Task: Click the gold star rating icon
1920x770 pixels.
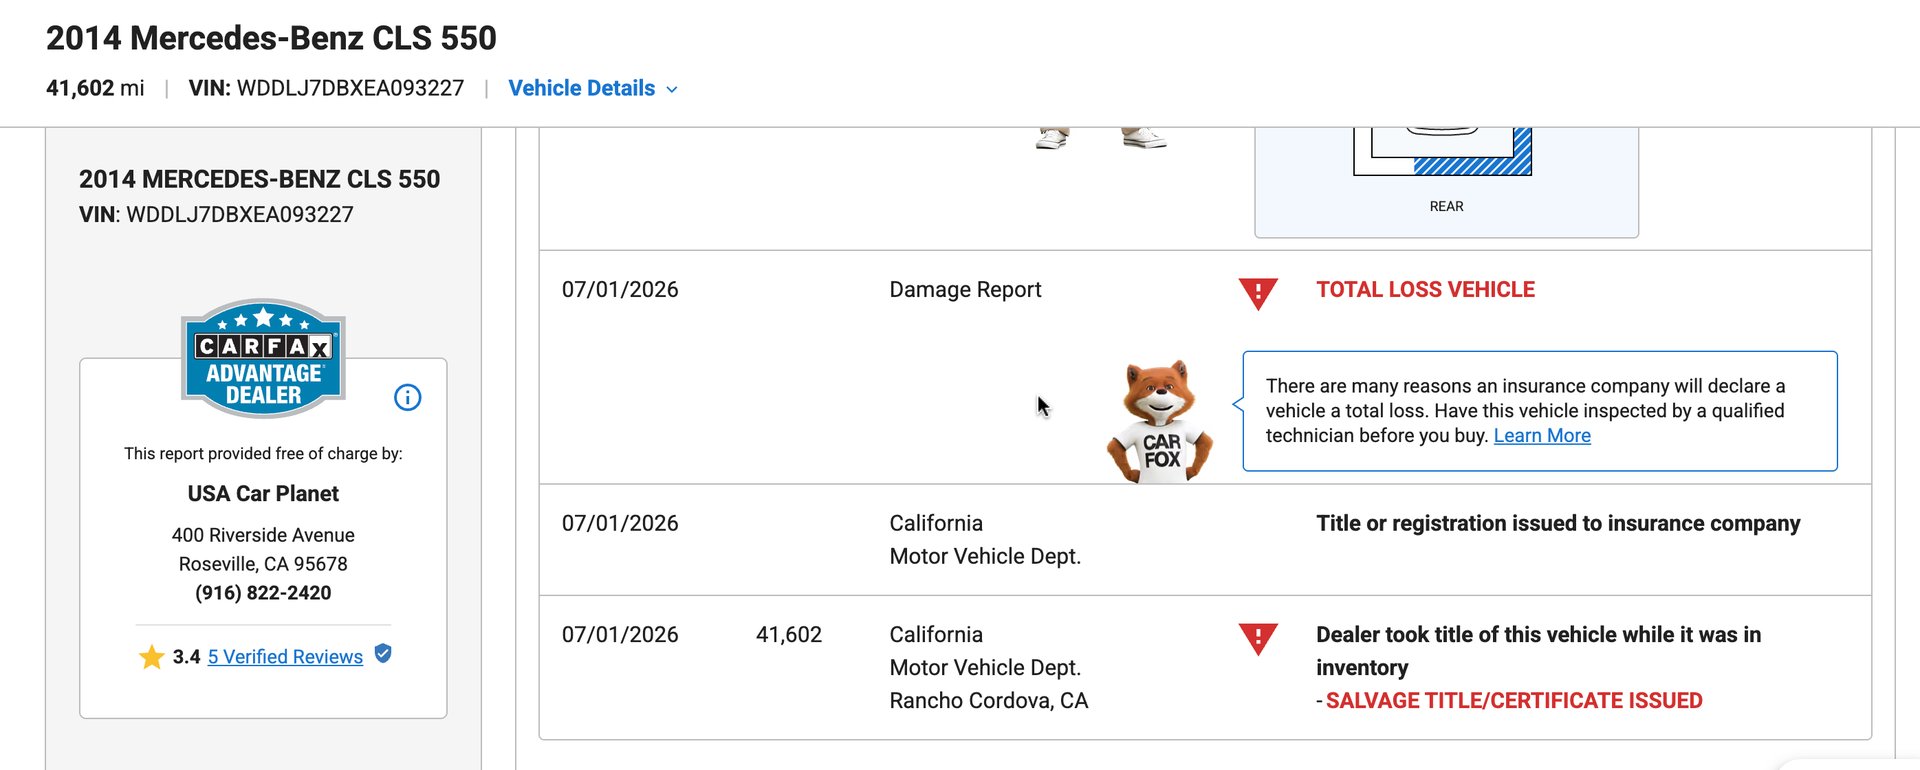Action: [x=152, y=657]
